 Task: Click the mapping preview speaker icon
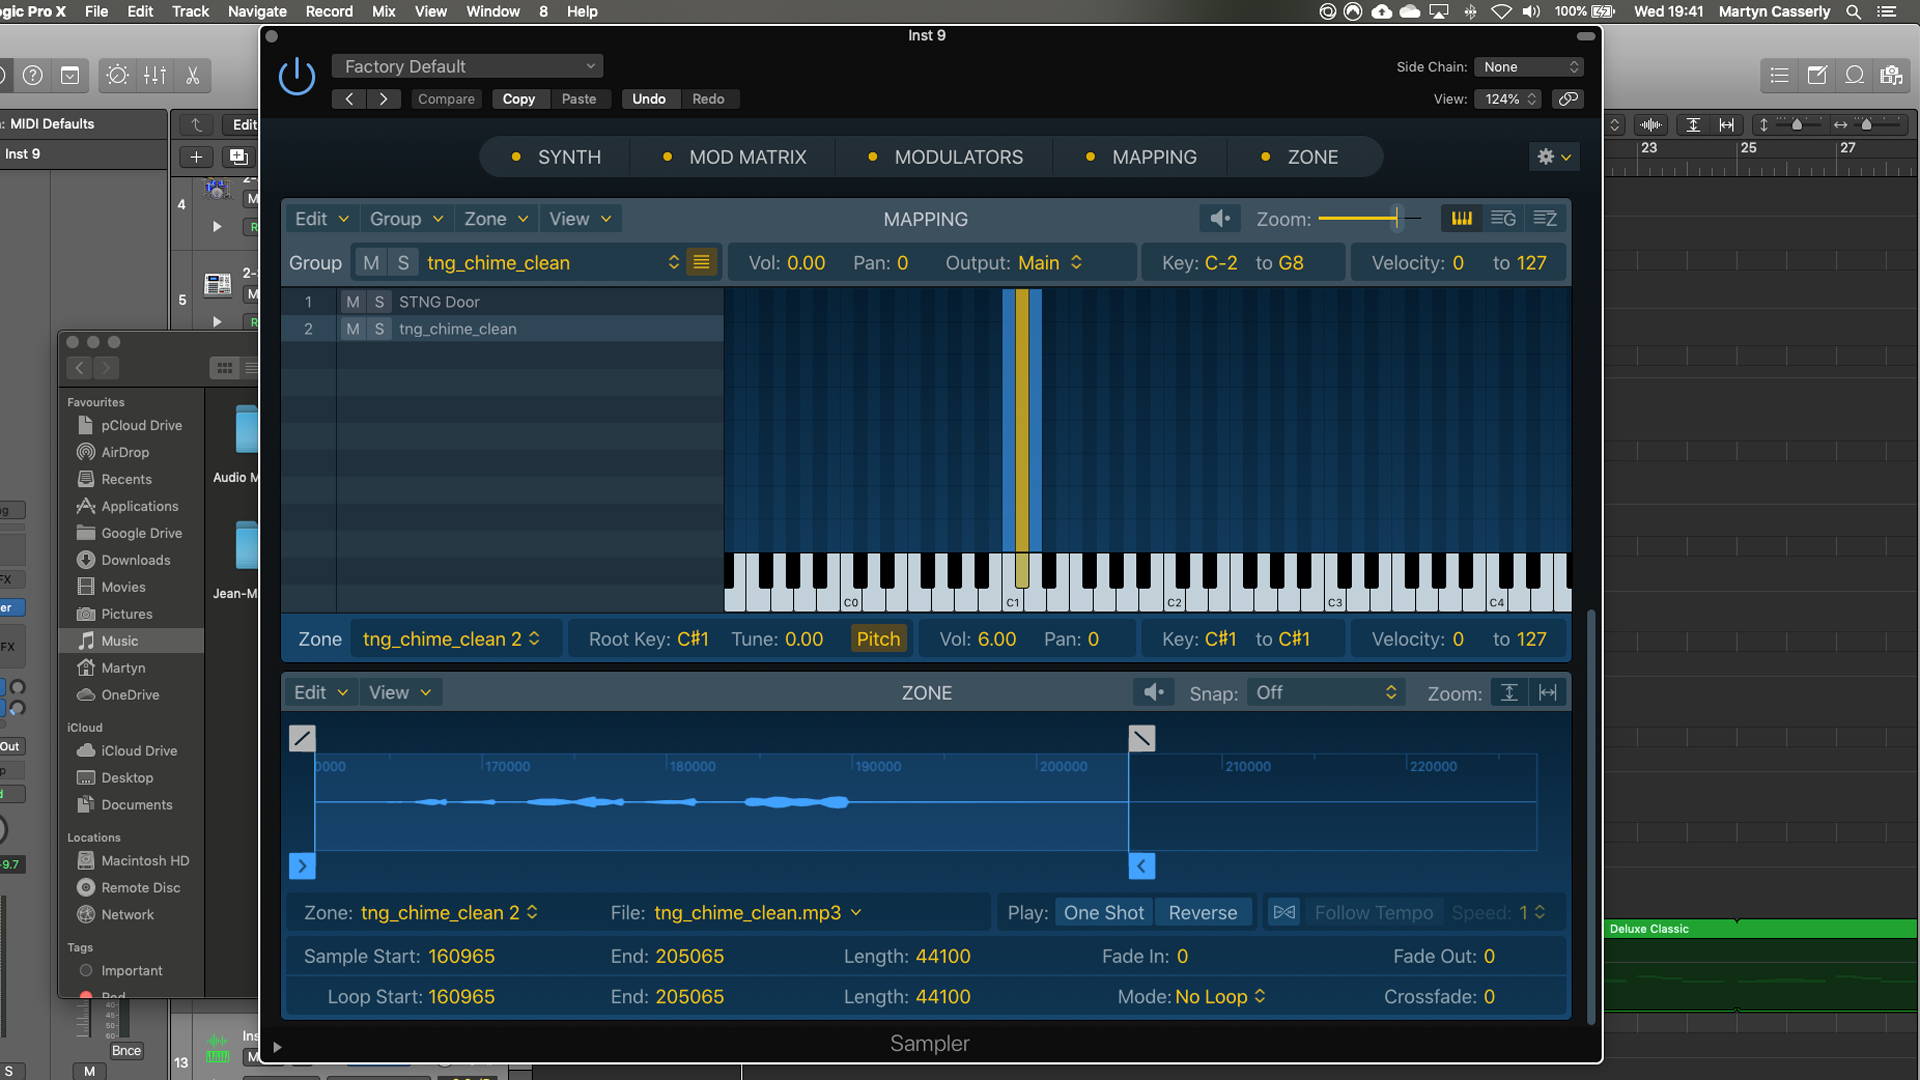(1220, 218)
